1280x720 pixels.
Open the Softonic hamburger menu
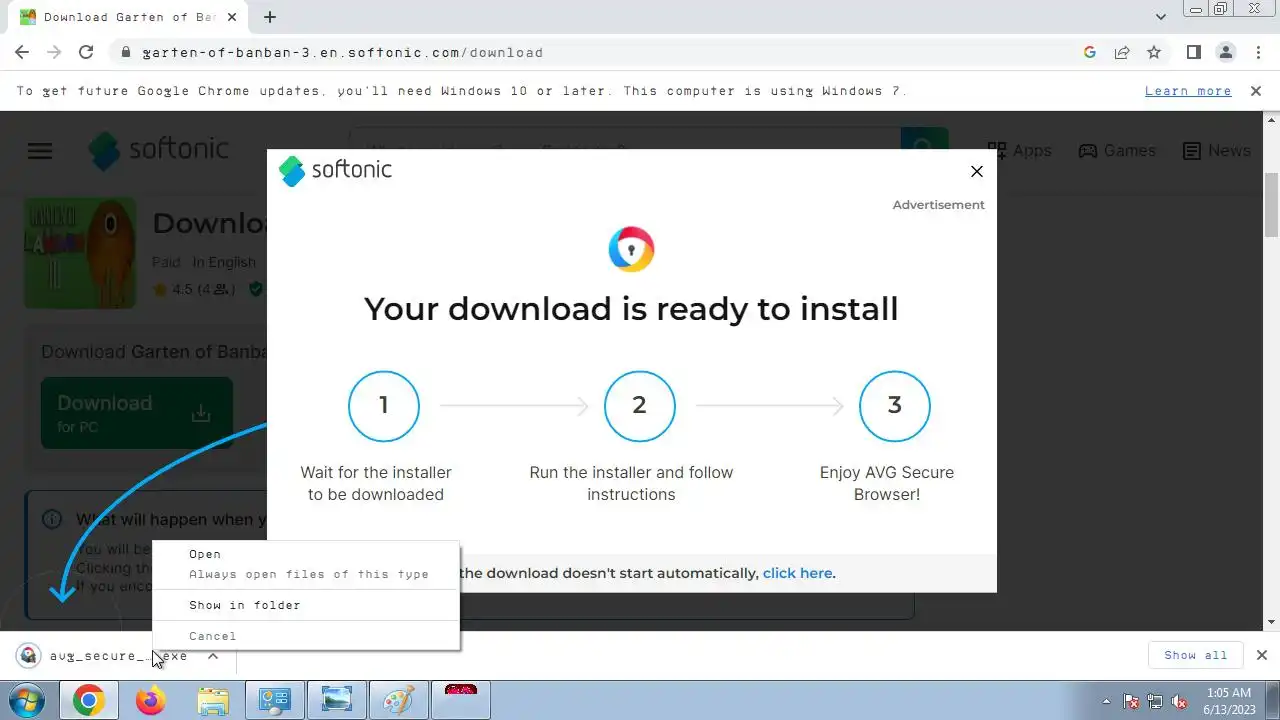[40, 151]
